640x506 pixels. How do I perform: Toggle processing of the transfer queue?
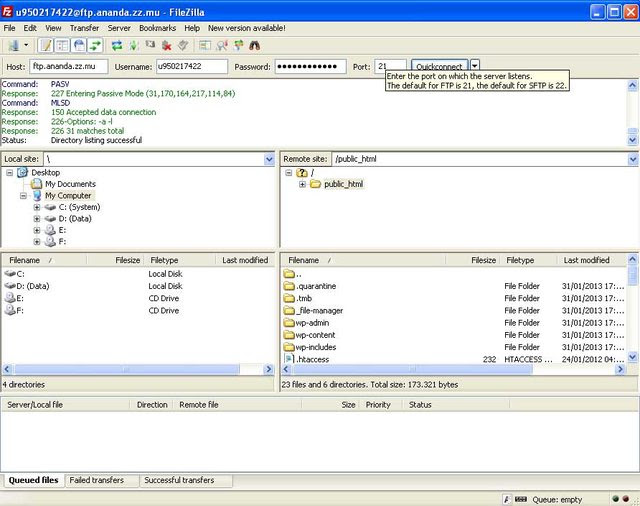pos(133,45)
